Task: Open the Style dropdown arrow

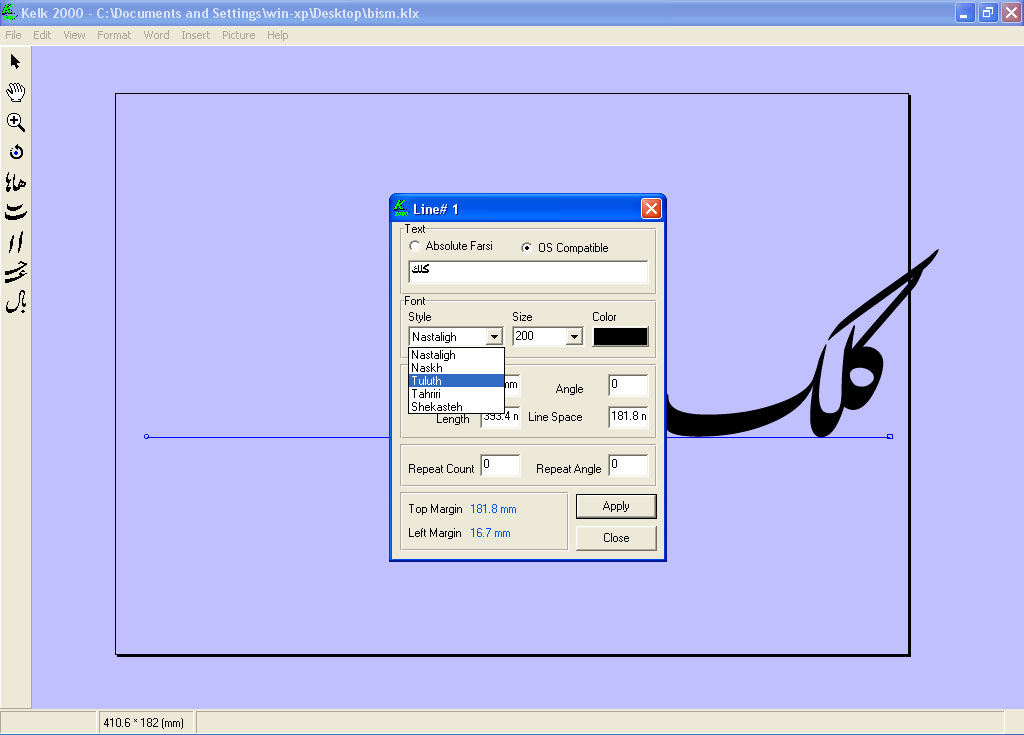Action: click(494, 337)
